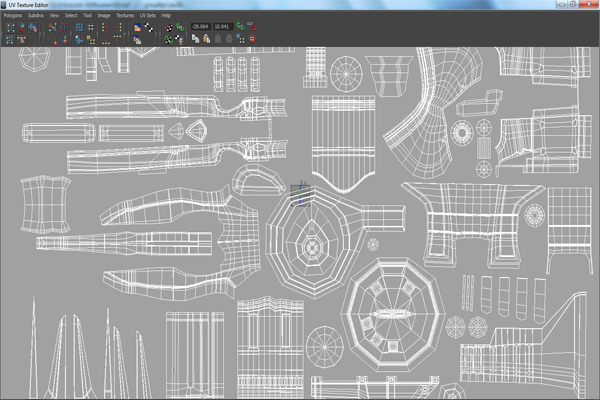This screenshot has width=600, height=400.
Task: Toggle display image on or off
Action: click(137, 27)
